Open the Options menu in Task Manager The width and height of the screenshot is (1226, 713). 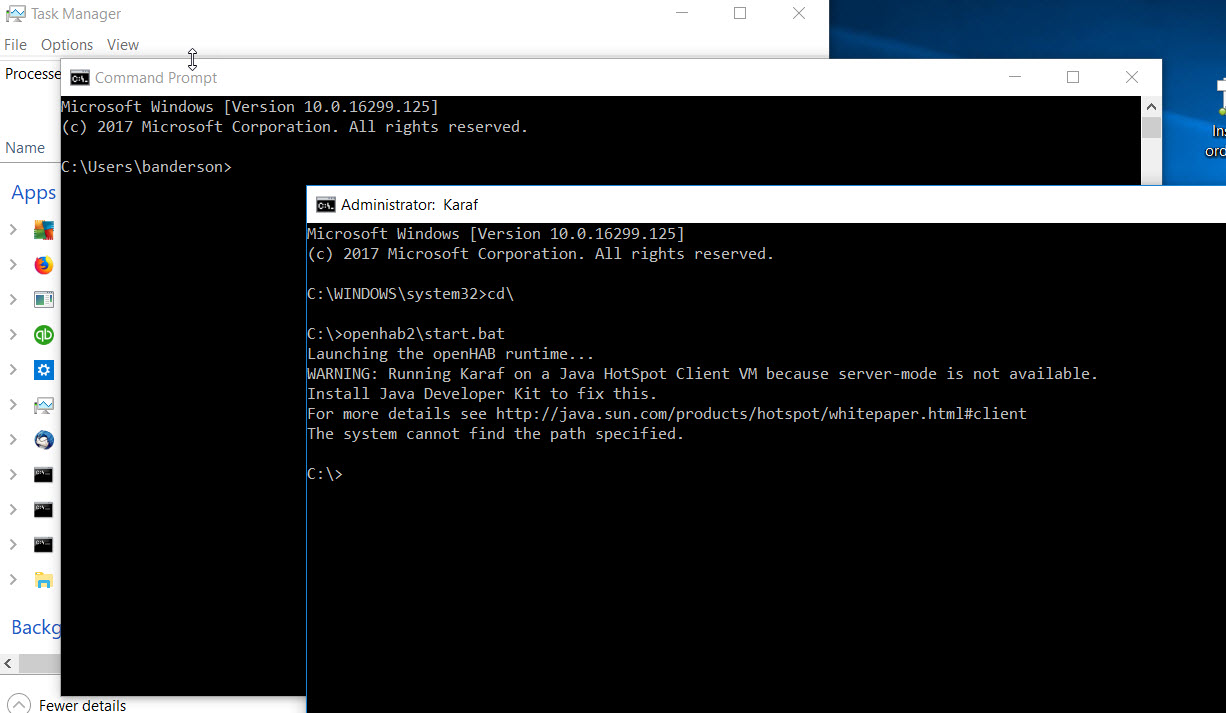[67, 45]
